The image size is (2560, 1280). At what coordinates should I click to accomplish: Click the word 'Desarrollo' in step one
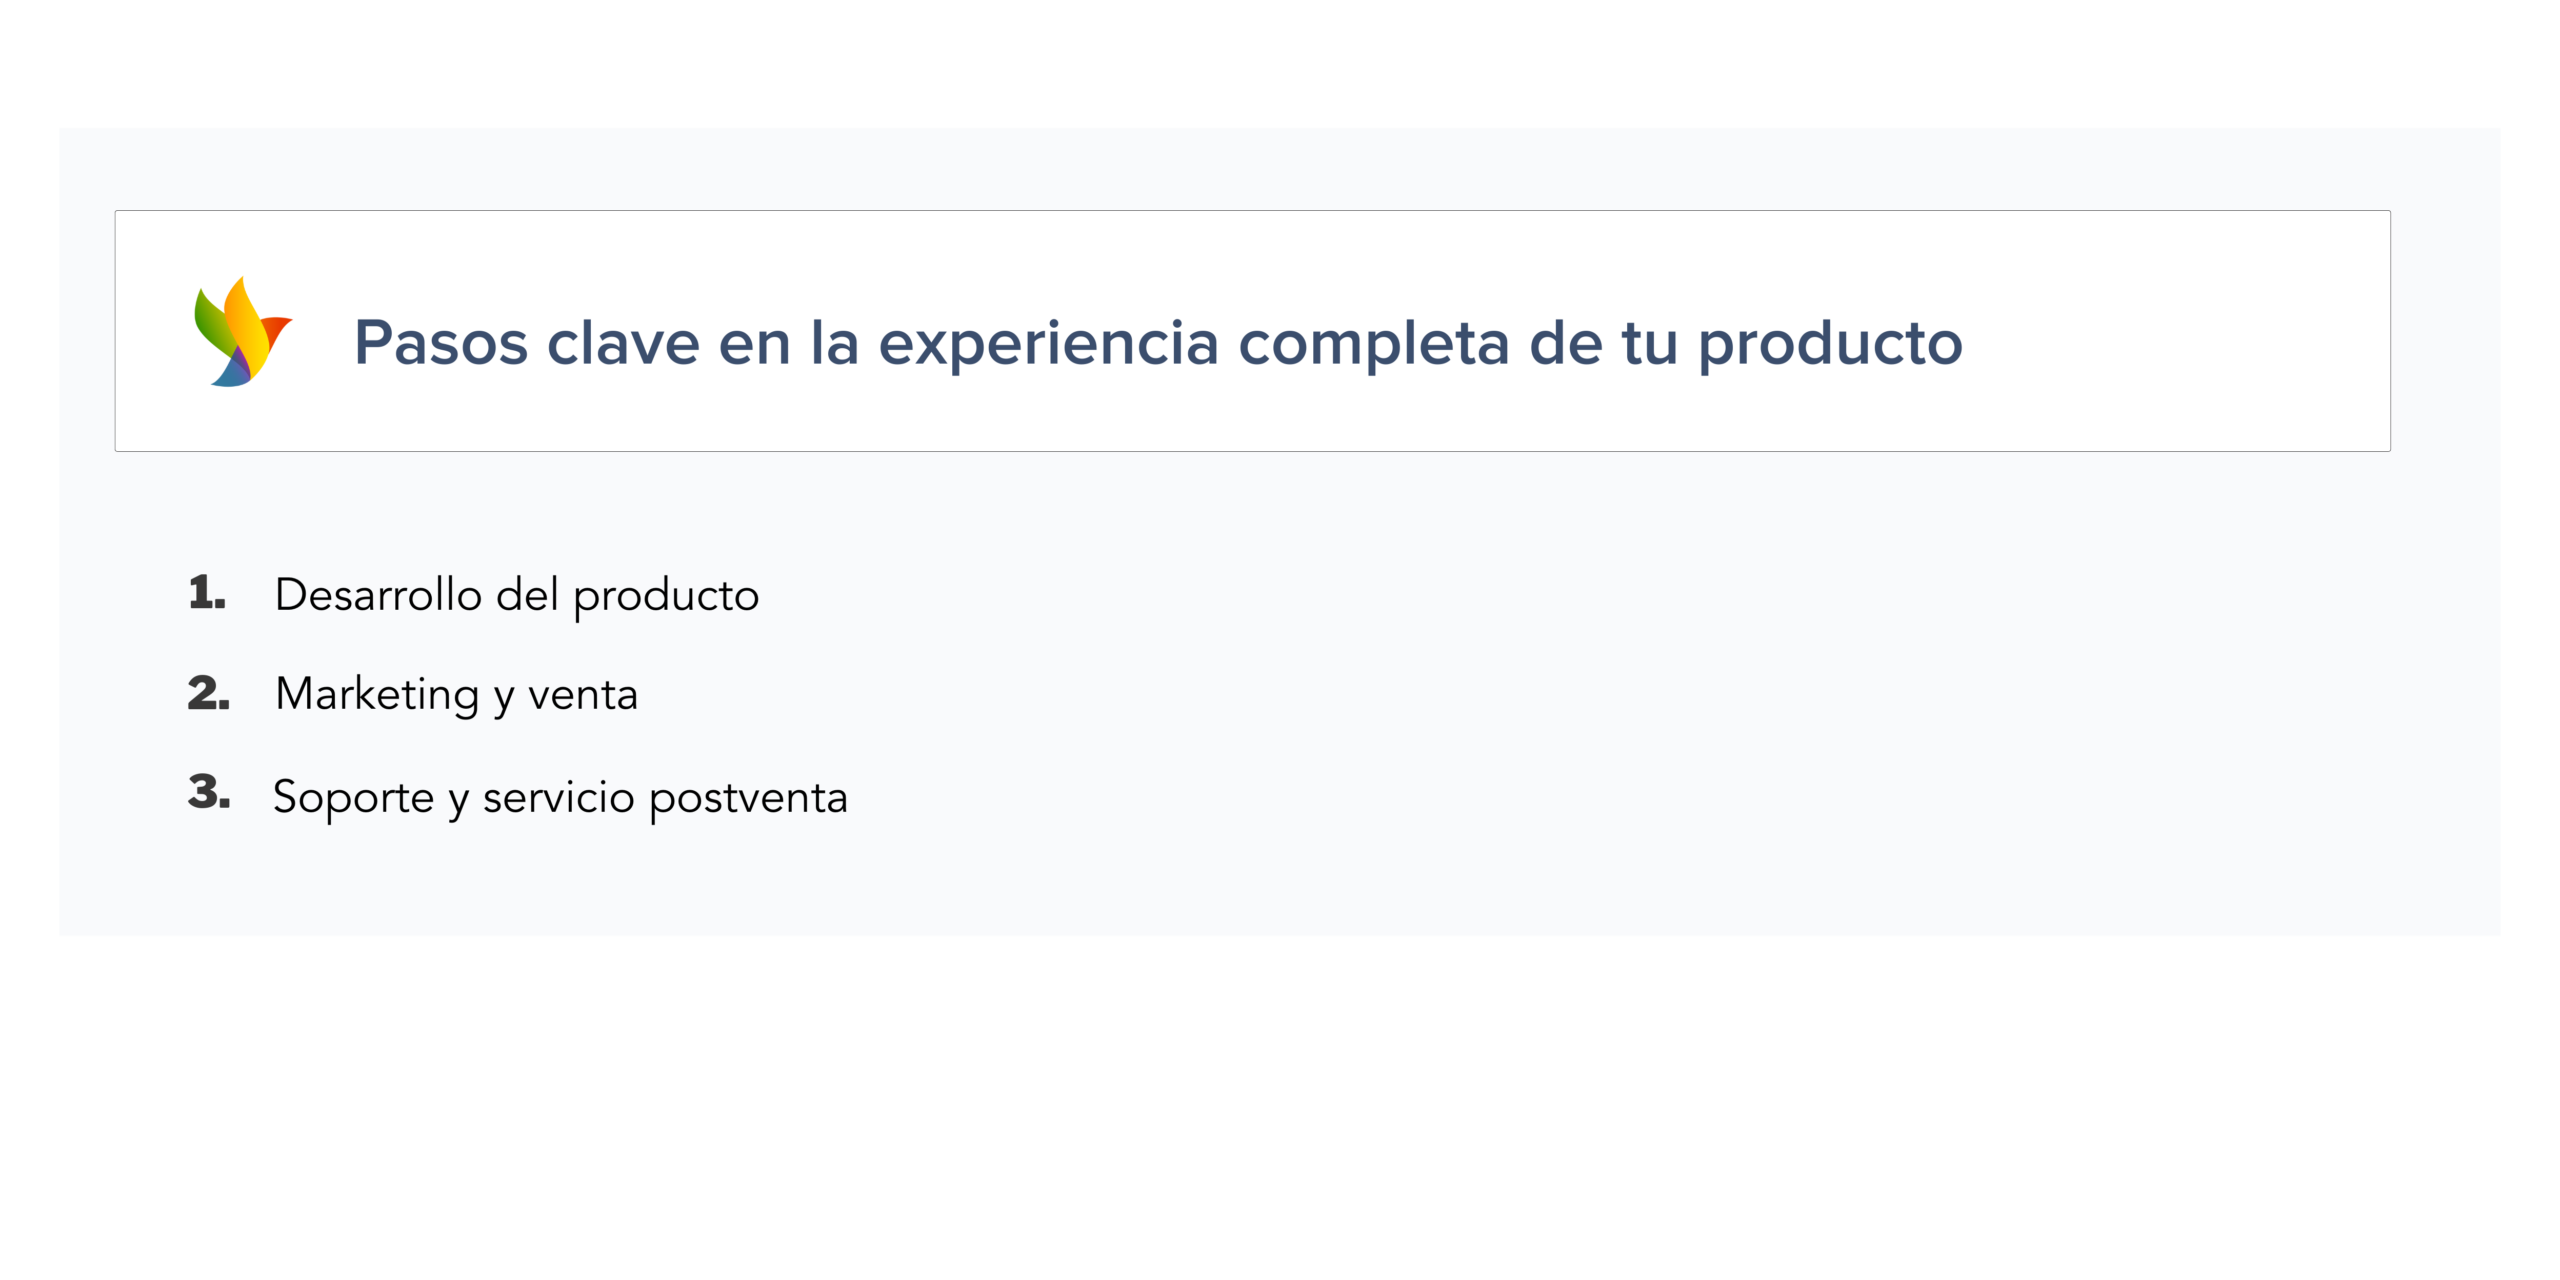(378, 595)
